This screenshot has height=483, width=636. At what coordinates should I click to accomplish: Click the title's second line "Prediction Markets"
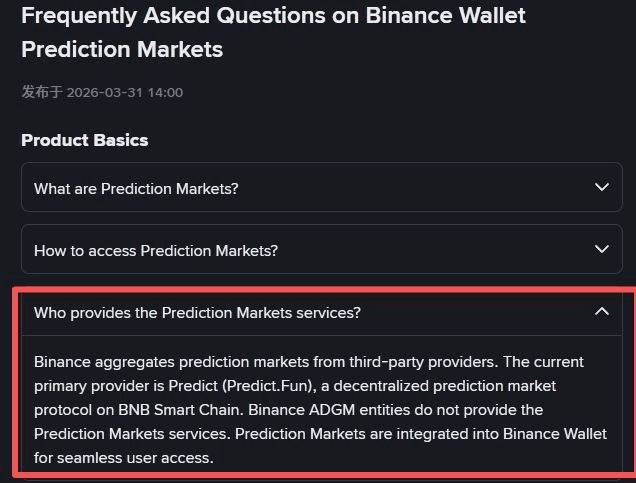pos(122,49)
